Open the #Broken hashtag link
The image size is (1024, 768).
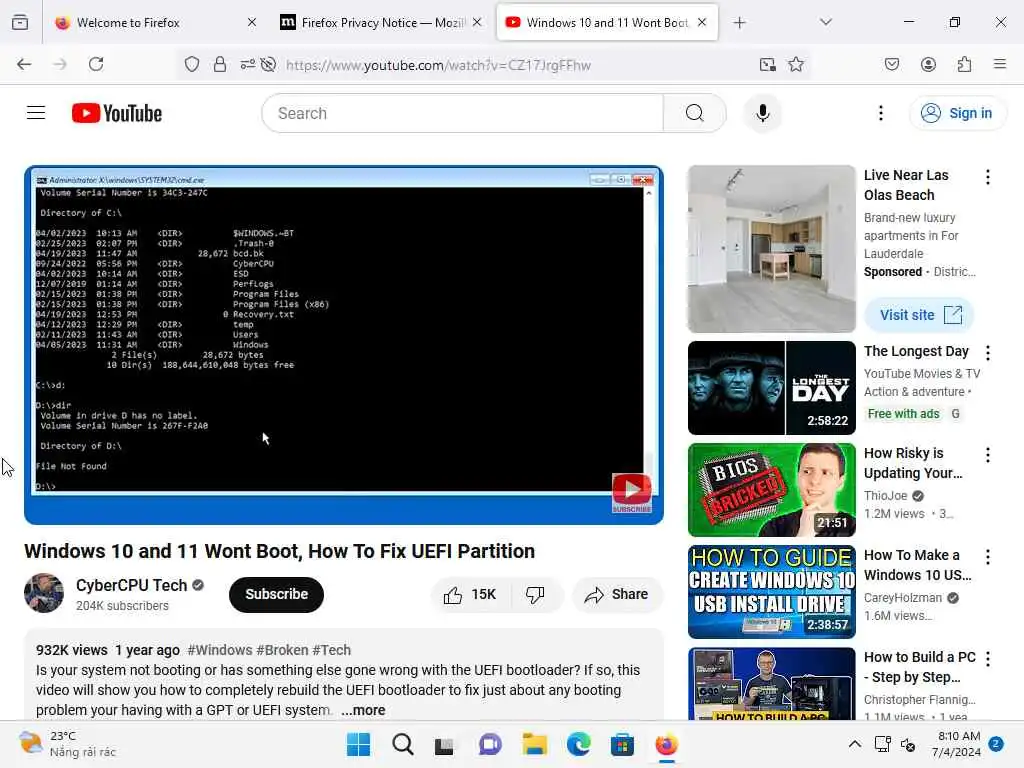point(282,650)
